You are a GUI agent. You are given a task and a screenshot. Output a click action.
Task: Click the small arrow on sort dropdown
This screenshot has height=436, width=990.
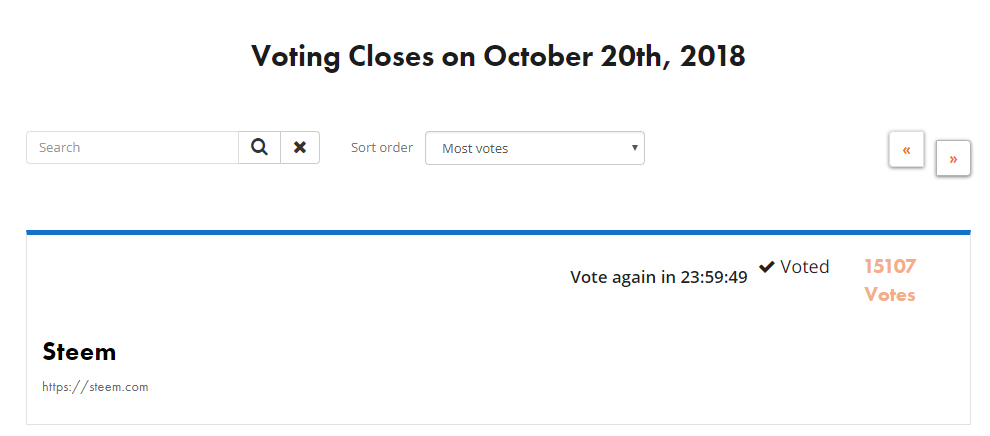coord(634,147)
